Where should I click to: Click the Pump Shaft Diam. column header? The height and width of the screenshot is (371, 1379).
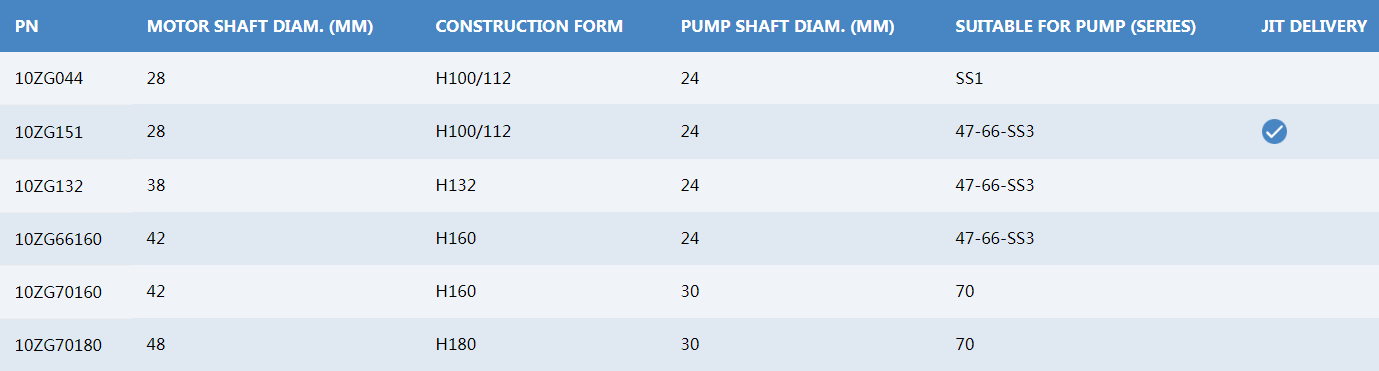click(x=788, y=26)
